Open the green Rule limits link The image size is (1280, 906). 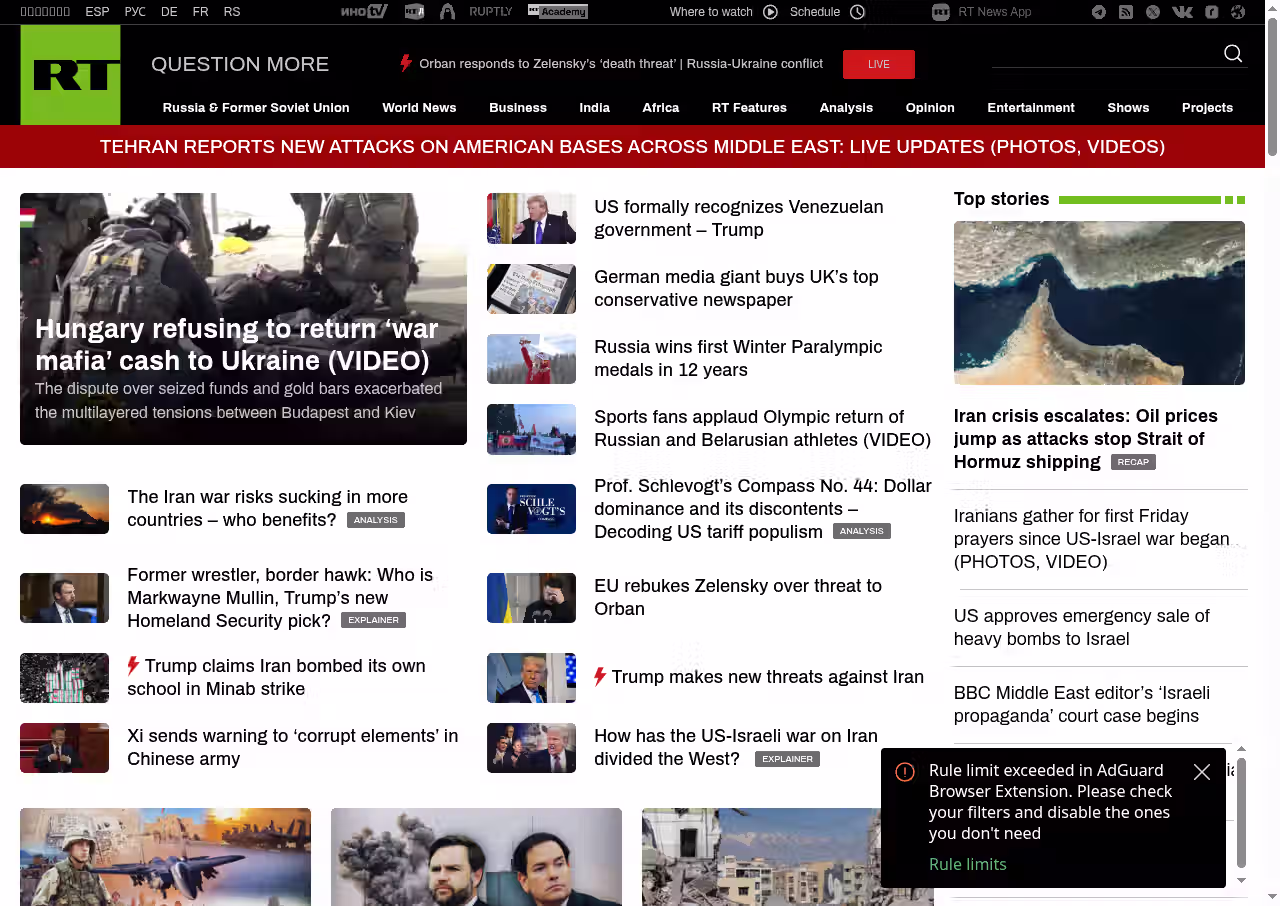coord(967,864)
